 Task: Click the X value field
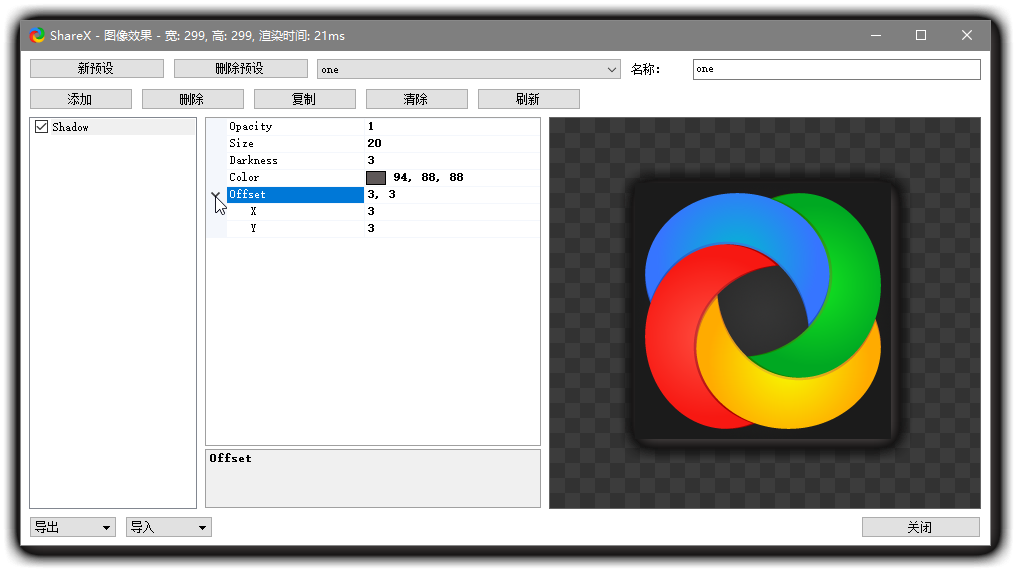pyautogui.click(x=452, y=211)
